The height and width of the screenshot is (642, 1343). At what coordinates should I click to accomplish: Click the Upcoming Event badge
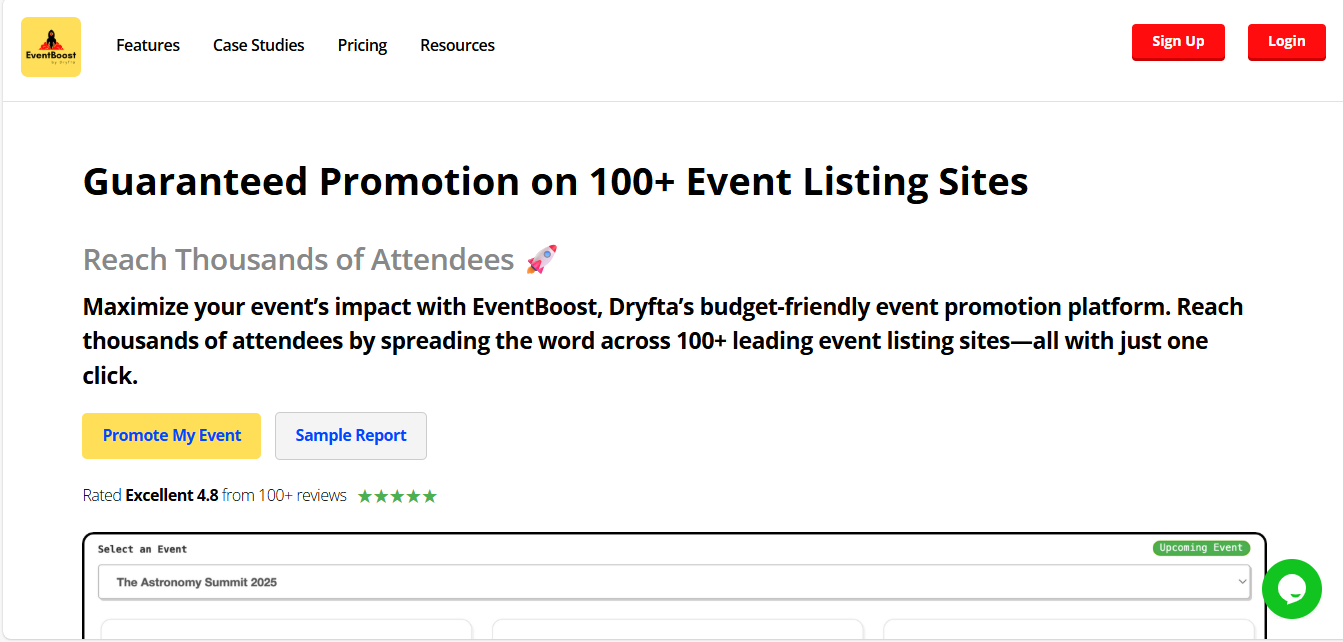click(1201, 547)
